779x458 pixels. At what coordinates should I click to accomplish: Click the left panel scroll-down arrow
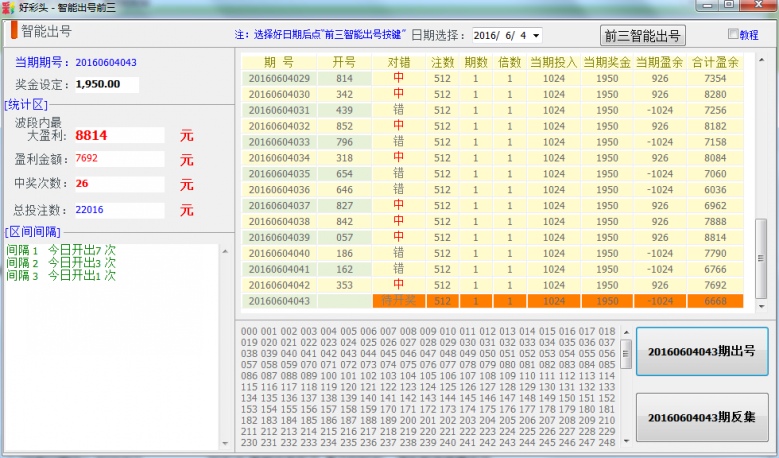224,442
